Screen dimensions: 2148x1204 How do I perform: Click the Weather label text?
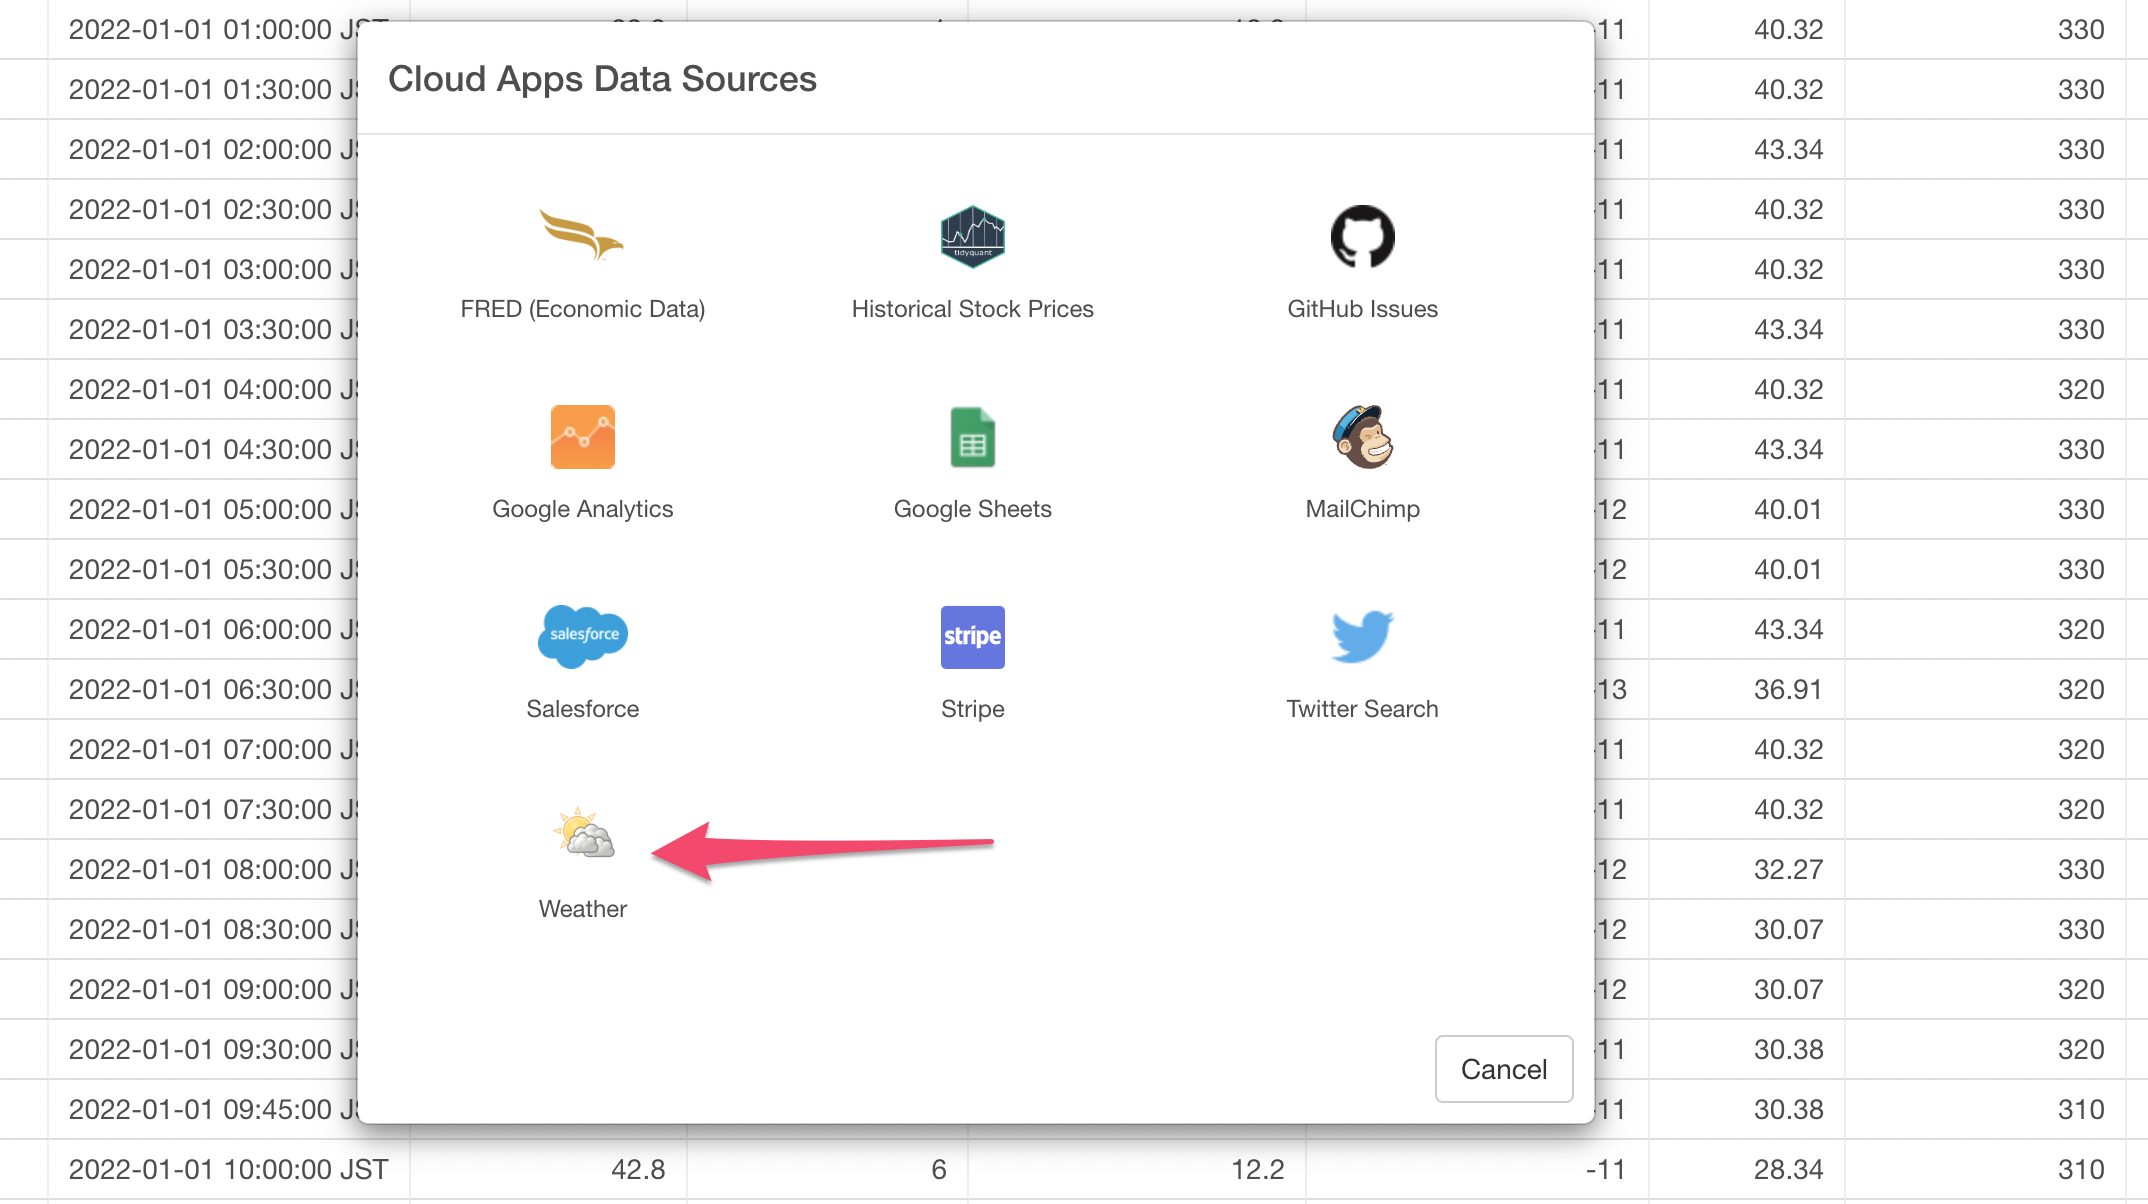(582, 909)
